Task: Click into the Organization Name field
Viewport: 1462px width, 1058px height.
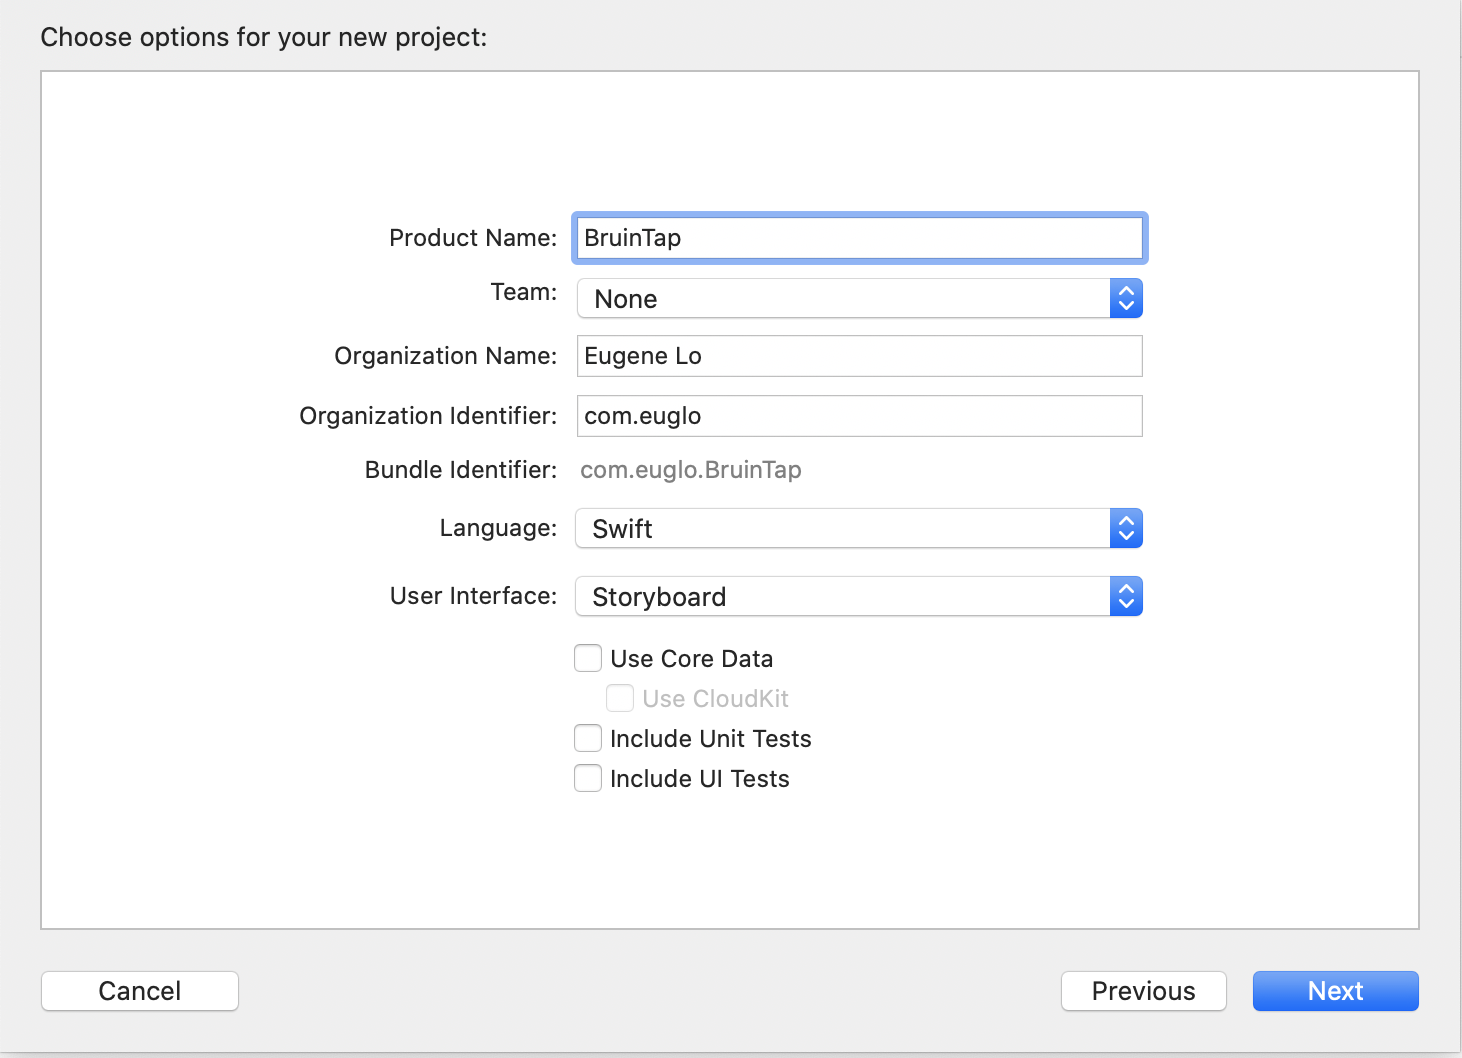Action: pyautogui.click(x=859, y=356)
